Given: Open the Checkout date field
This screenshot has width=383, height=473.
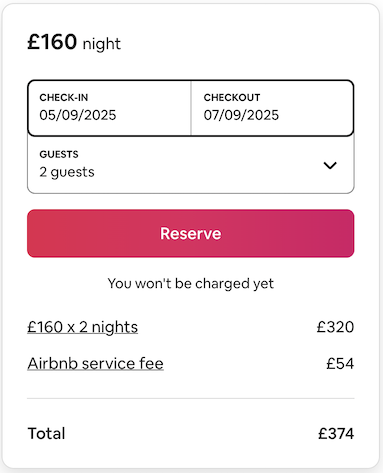Looking at the screenshot, I should [272, 108].
